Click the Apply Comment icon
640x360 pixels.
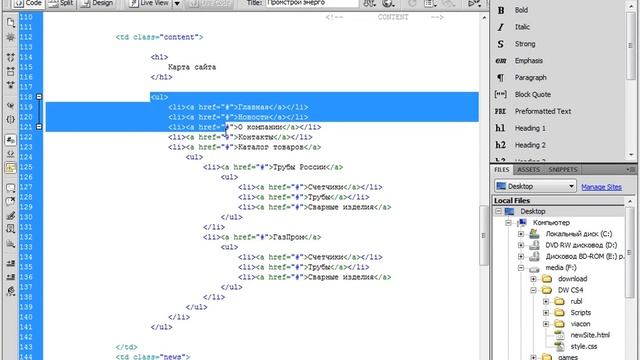point(11,188)
